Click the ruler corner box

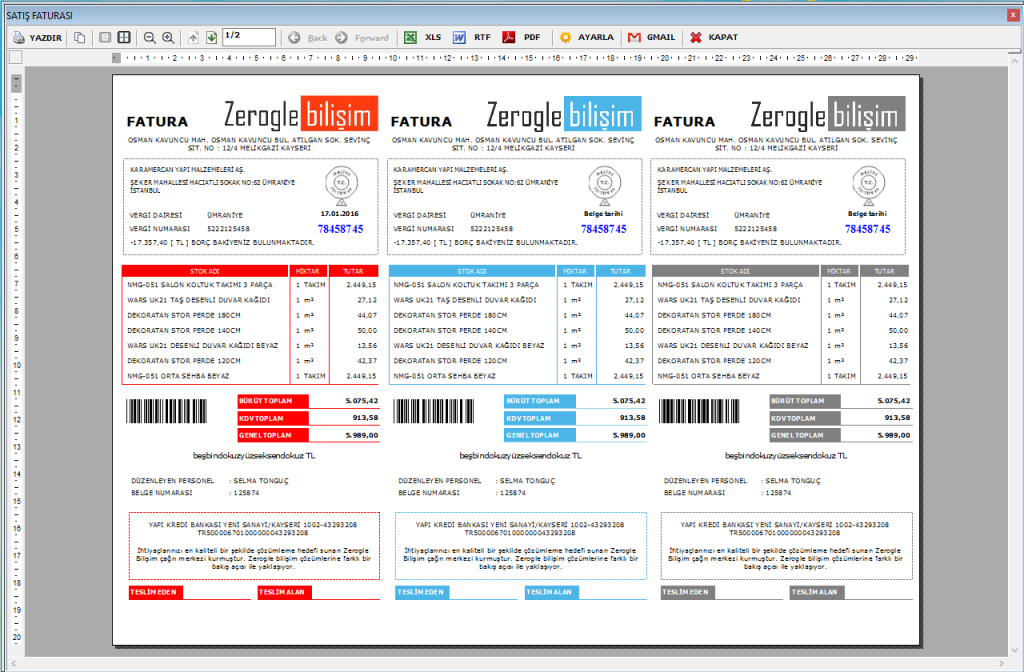pyautogui.click(x=16, y=57)
